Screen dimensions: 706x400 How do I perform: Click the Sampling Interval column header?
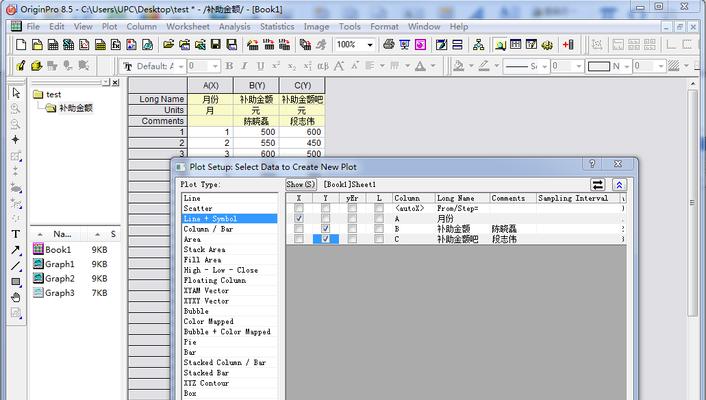(578, 198)
